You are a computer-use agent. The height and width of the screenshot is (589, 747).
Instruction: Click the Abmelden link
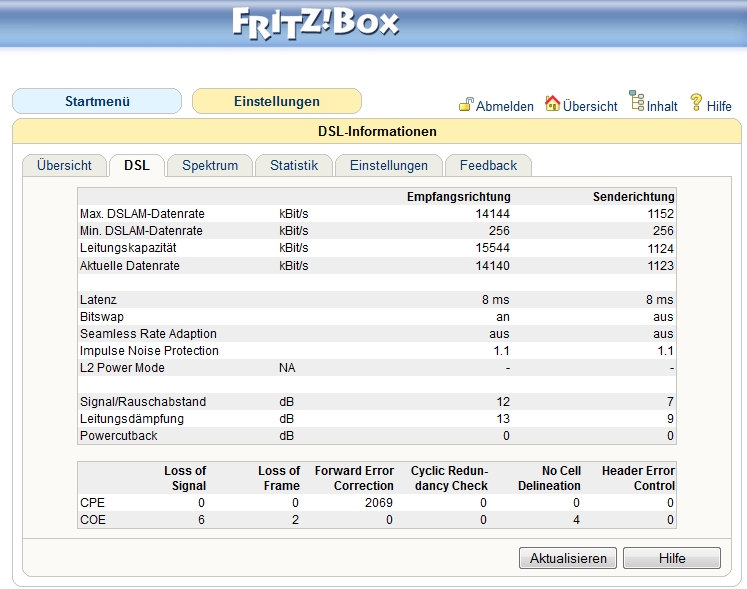[x=505, y=106]
